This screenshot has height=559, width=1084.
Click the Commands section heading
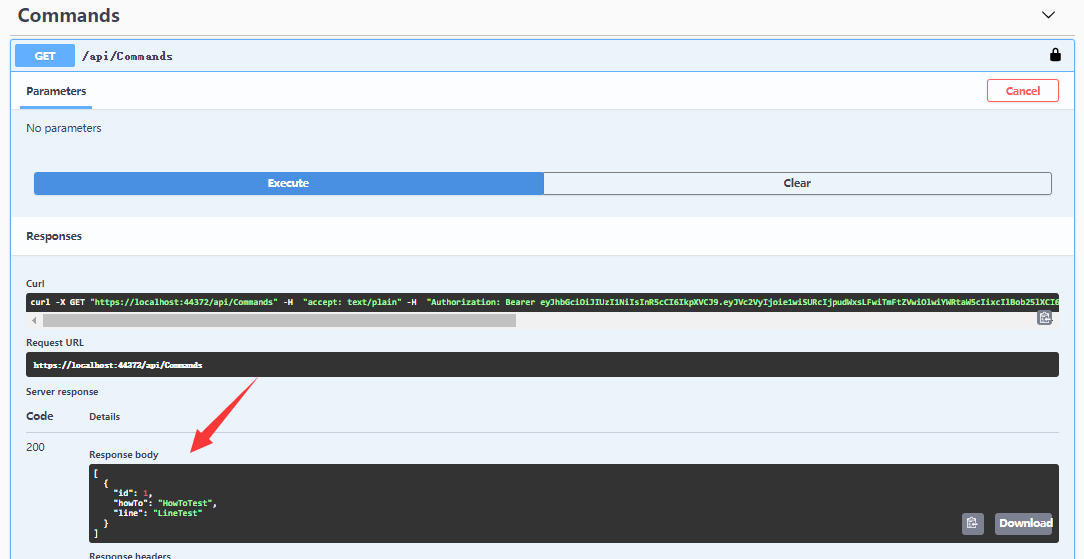68,15
